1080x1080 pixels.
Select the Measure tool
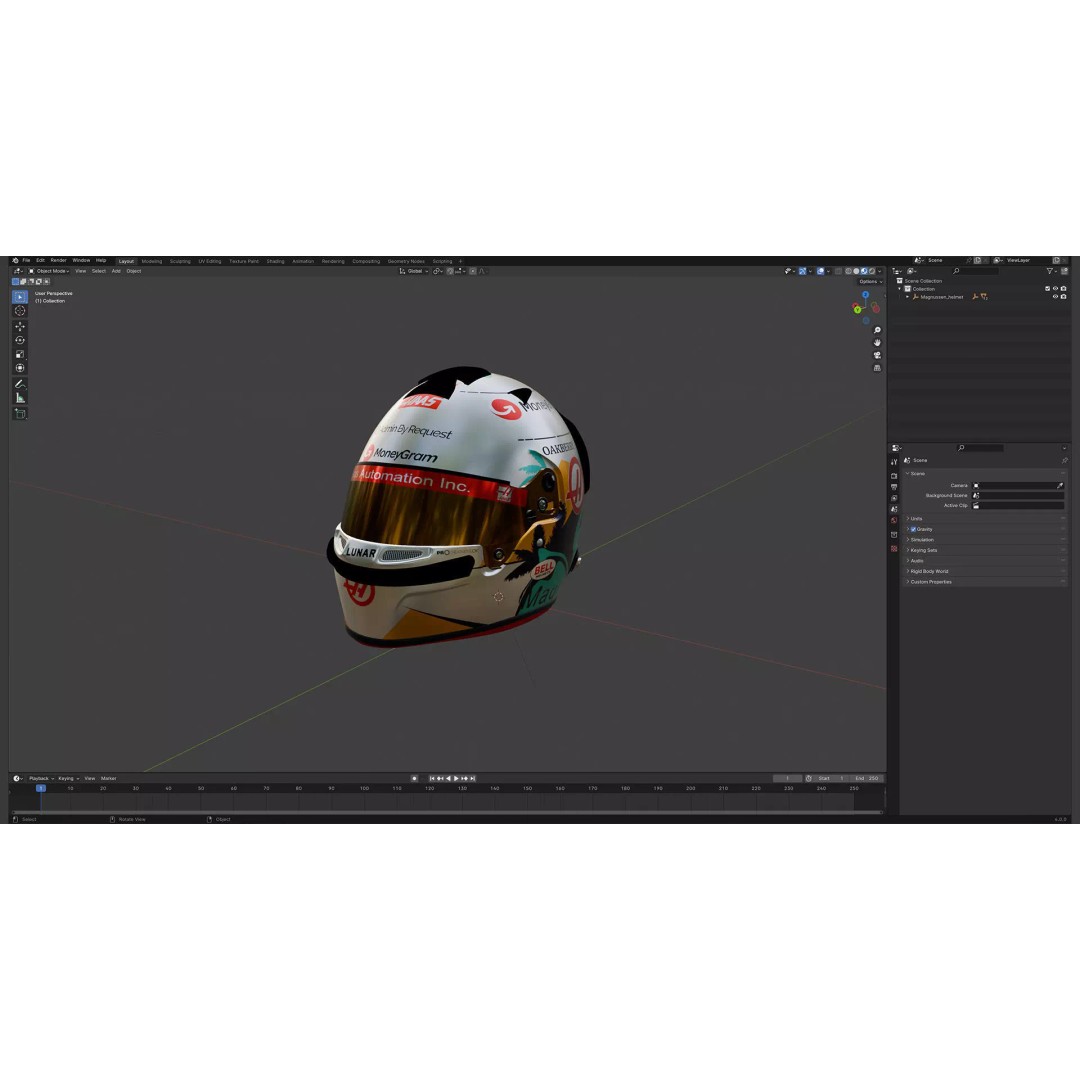[x=20, y=397]
